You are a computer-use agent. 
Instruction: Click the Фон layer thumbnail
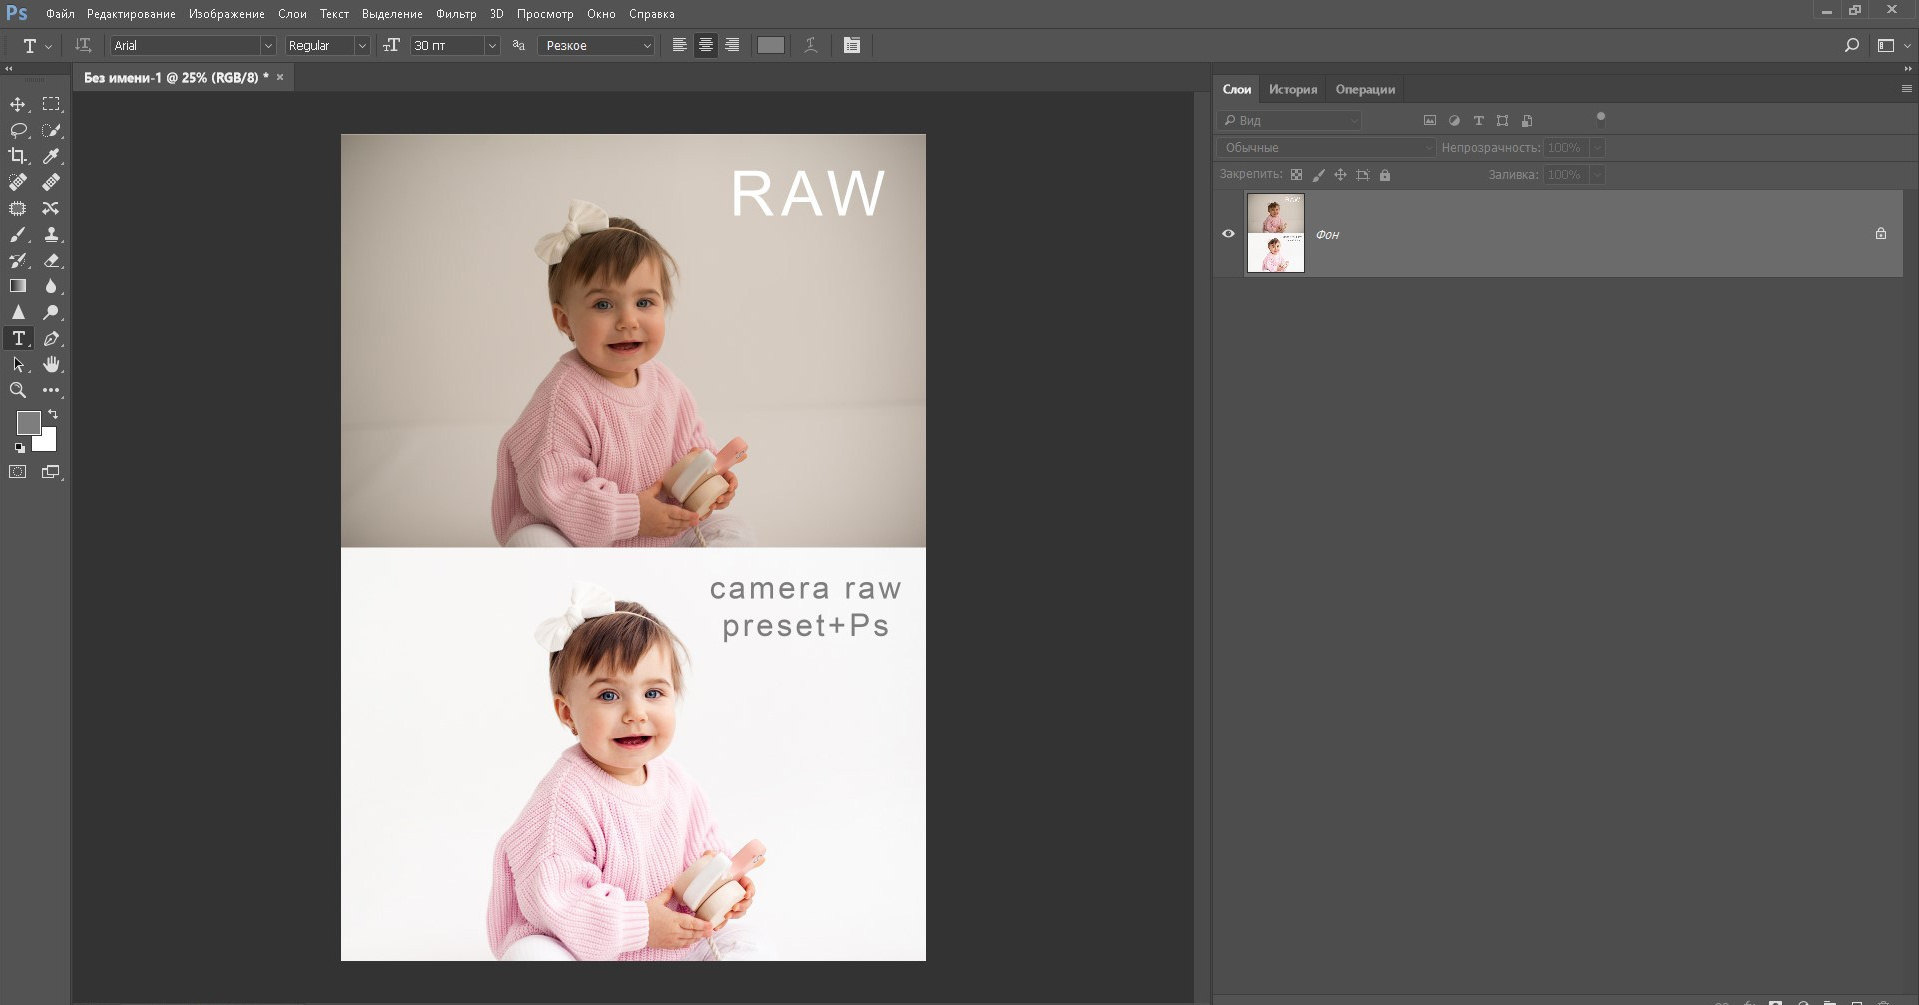click(1275, 233)
